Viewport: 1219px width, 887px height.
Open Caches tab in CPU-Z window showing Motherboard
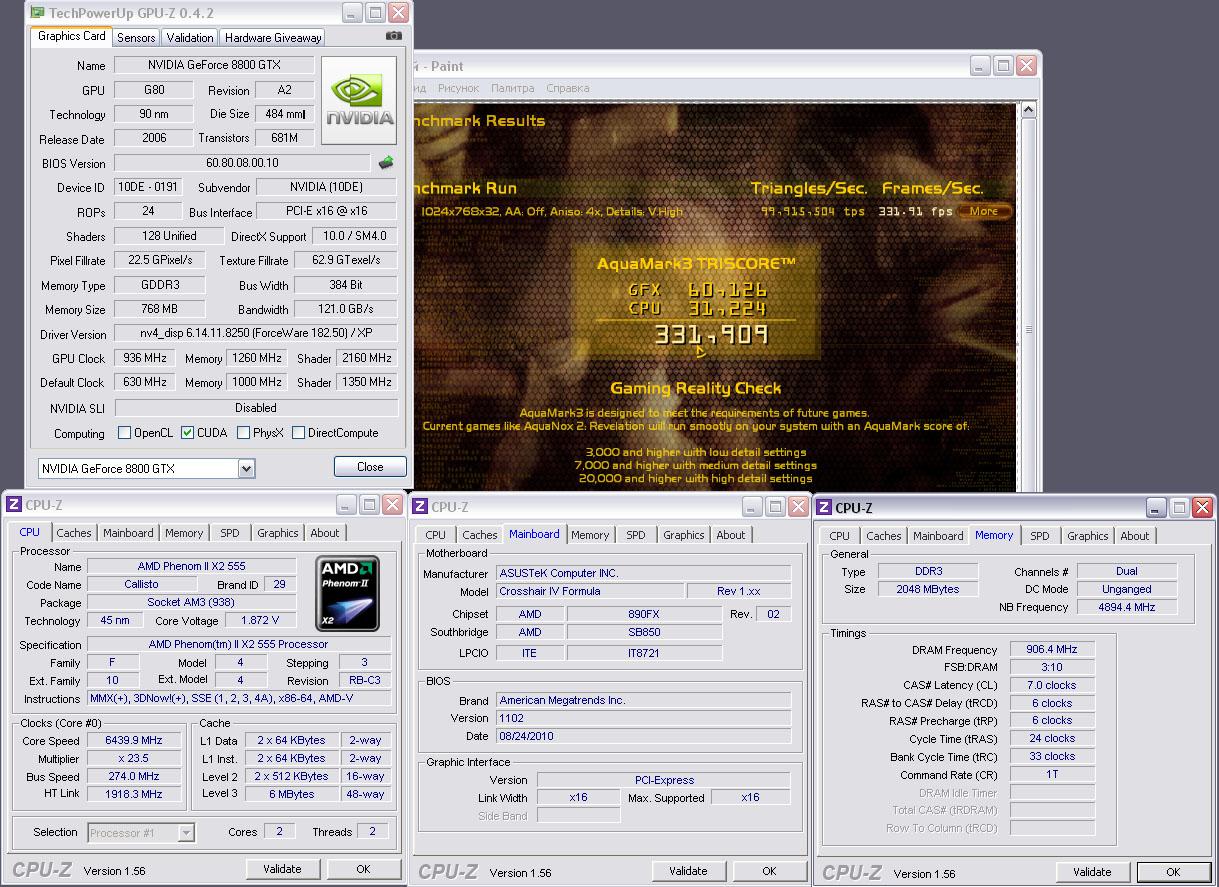pyautogui.click(x=480, y=535)
